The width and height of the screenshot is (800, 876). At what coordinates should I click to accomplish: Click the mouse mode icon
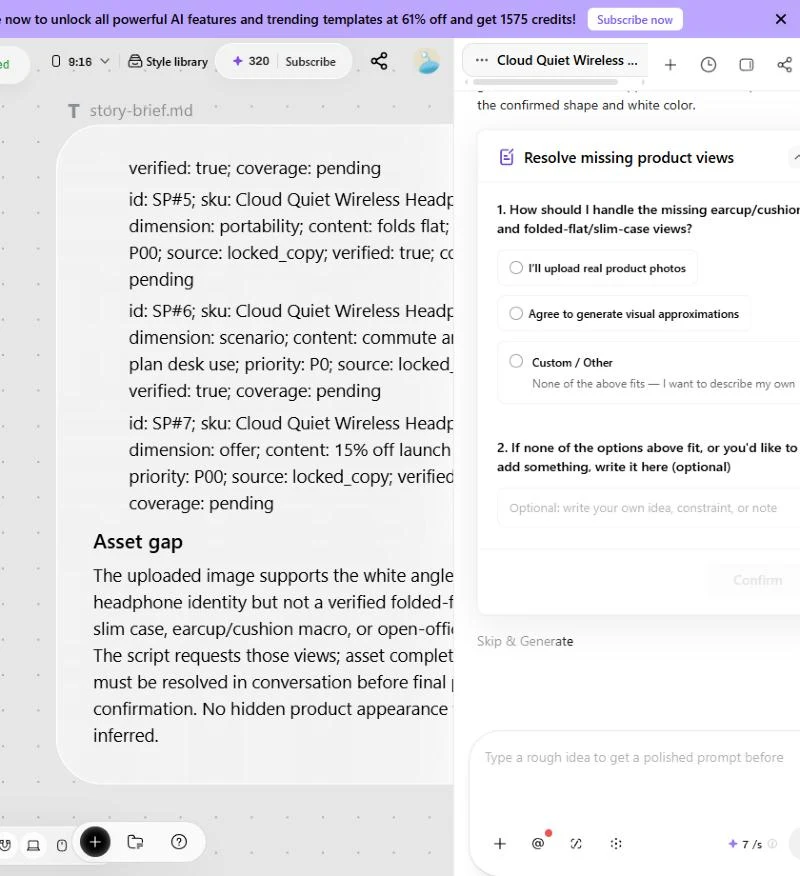(x=62, y=845)
